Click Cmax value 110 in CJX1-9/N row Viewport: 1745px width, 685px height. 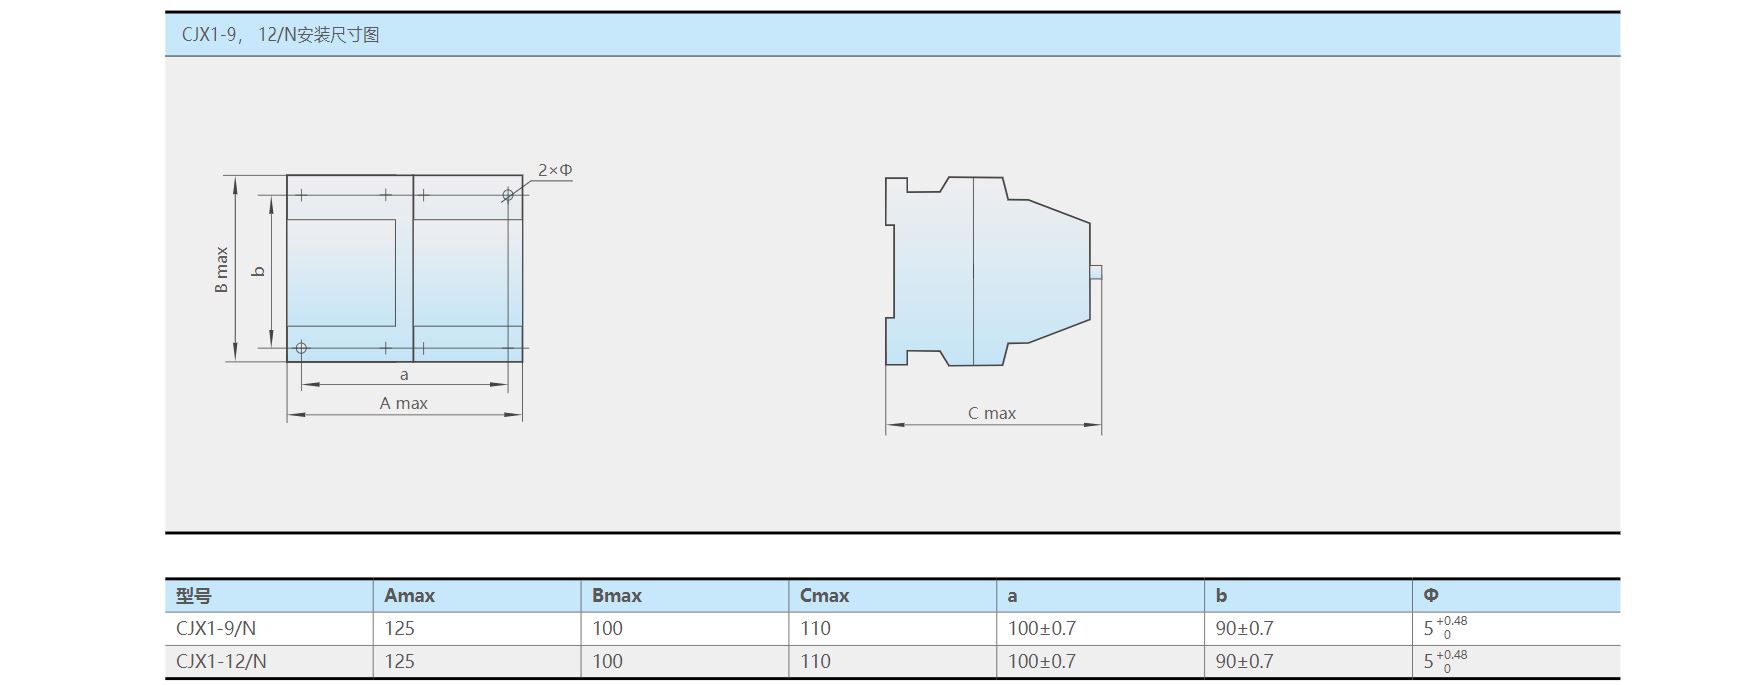815,629
